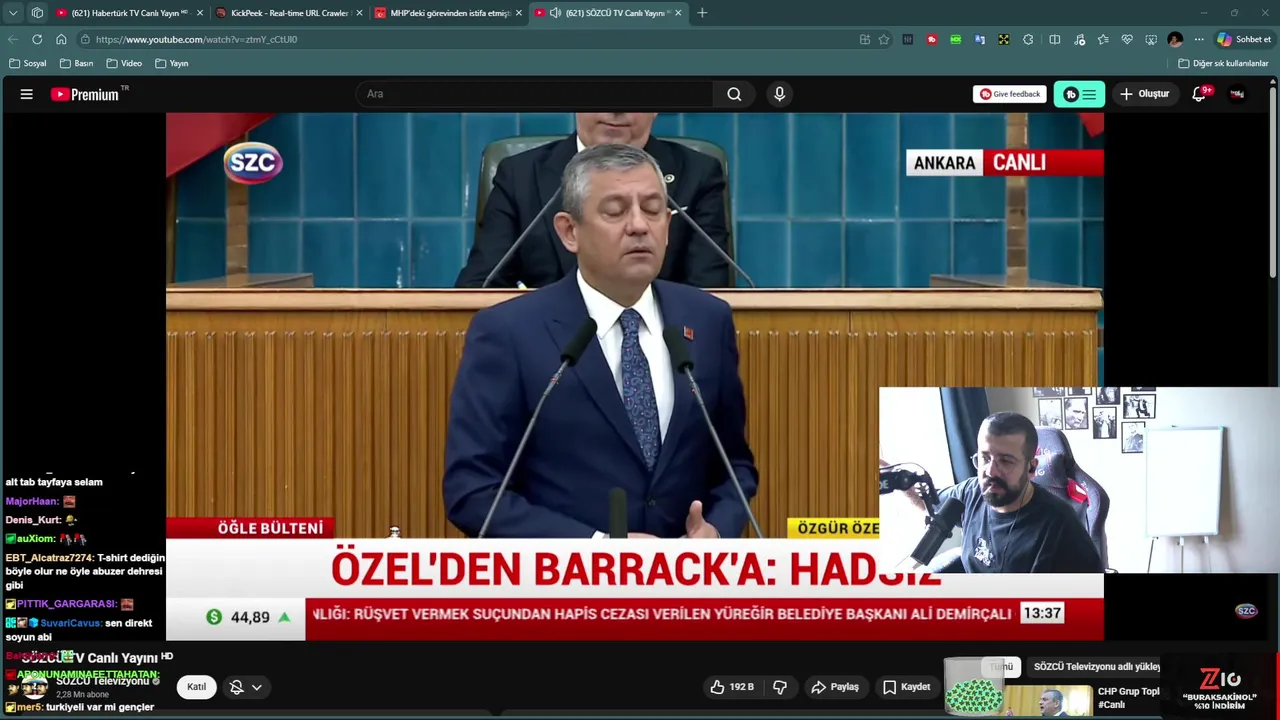Expand the tab actions chevron menu
The image size is (1280, 720).
13,13
